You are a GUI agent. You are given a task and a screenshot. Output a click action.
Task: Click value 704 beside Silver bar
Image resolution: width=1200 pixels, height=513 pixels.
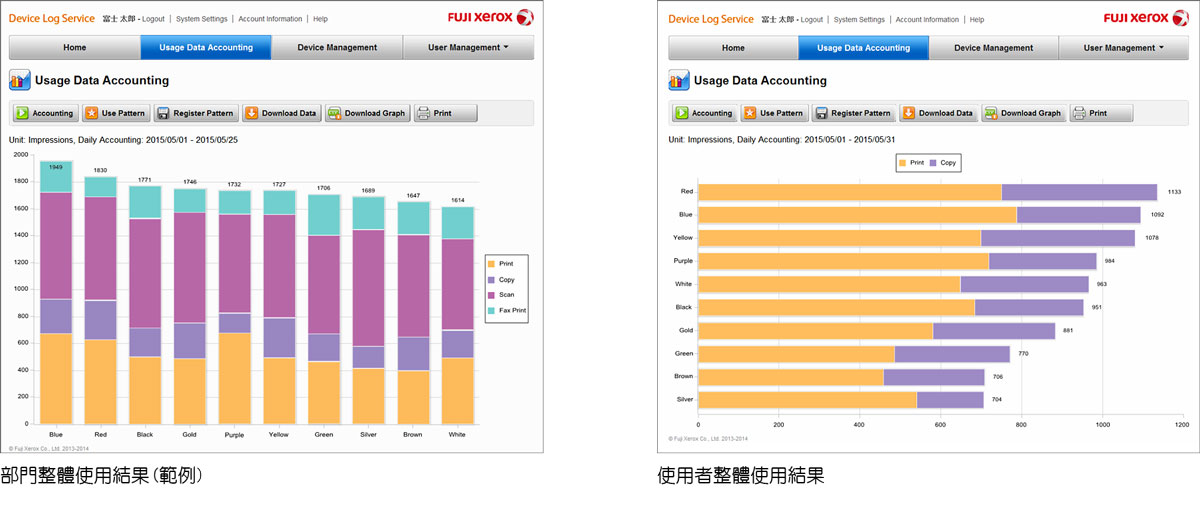[998, 400]
